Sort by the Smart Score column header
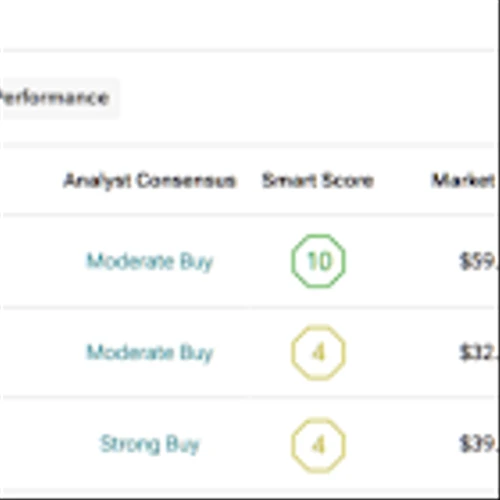Image resolution: width=500 pixels, height=500 pixels. (318, 181)
